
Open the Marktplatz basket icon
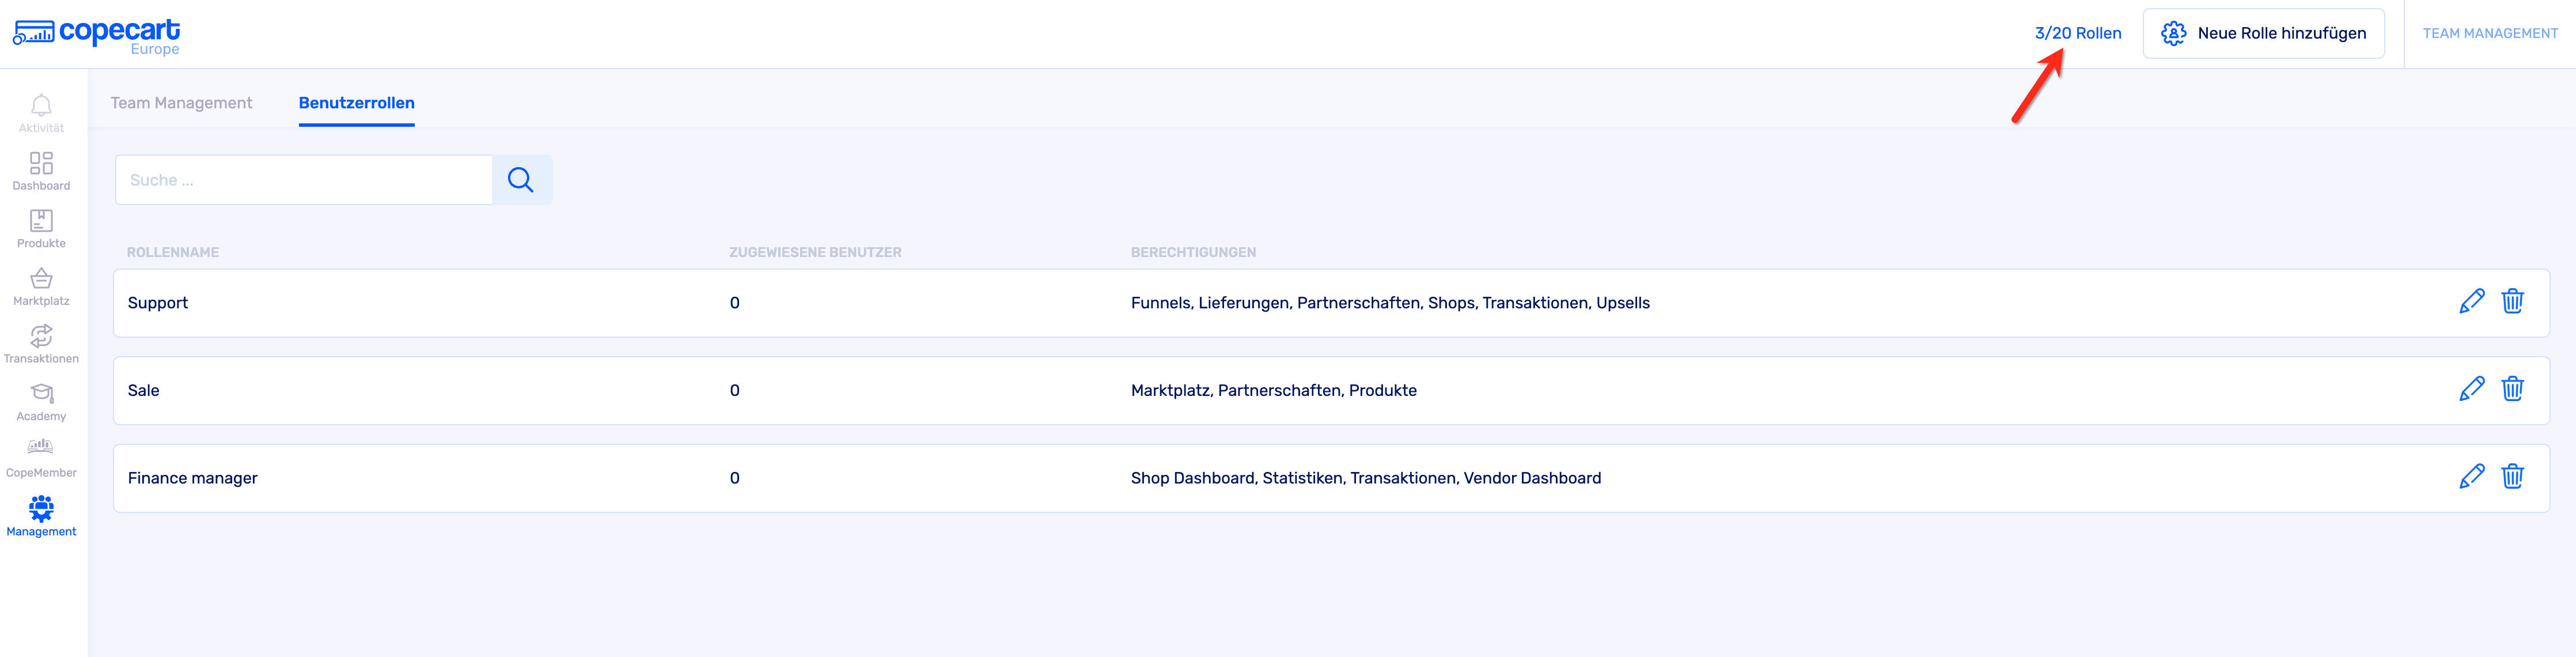[41, 279]
